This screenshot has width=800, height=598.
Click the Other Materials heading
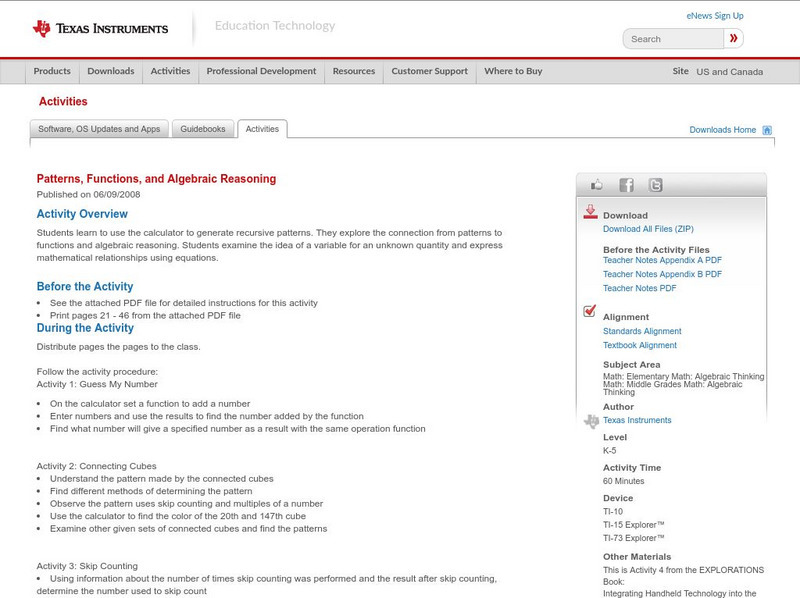[x=637, y=557]
